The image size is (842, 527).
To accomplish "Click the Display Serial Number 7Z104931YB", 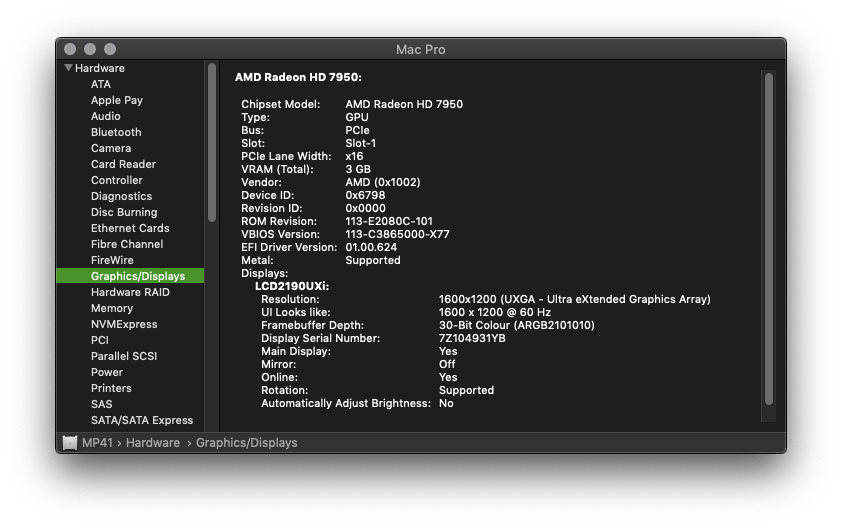I will pos(472,338).
